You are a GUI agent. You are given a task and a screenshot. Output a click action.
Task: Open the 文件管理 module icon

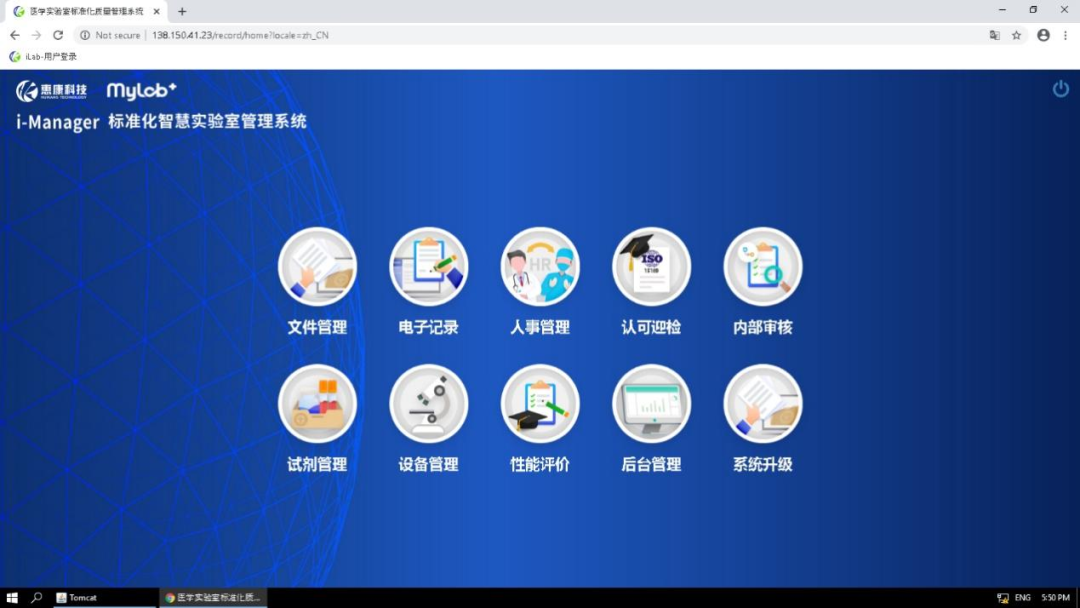click(317, 266)
